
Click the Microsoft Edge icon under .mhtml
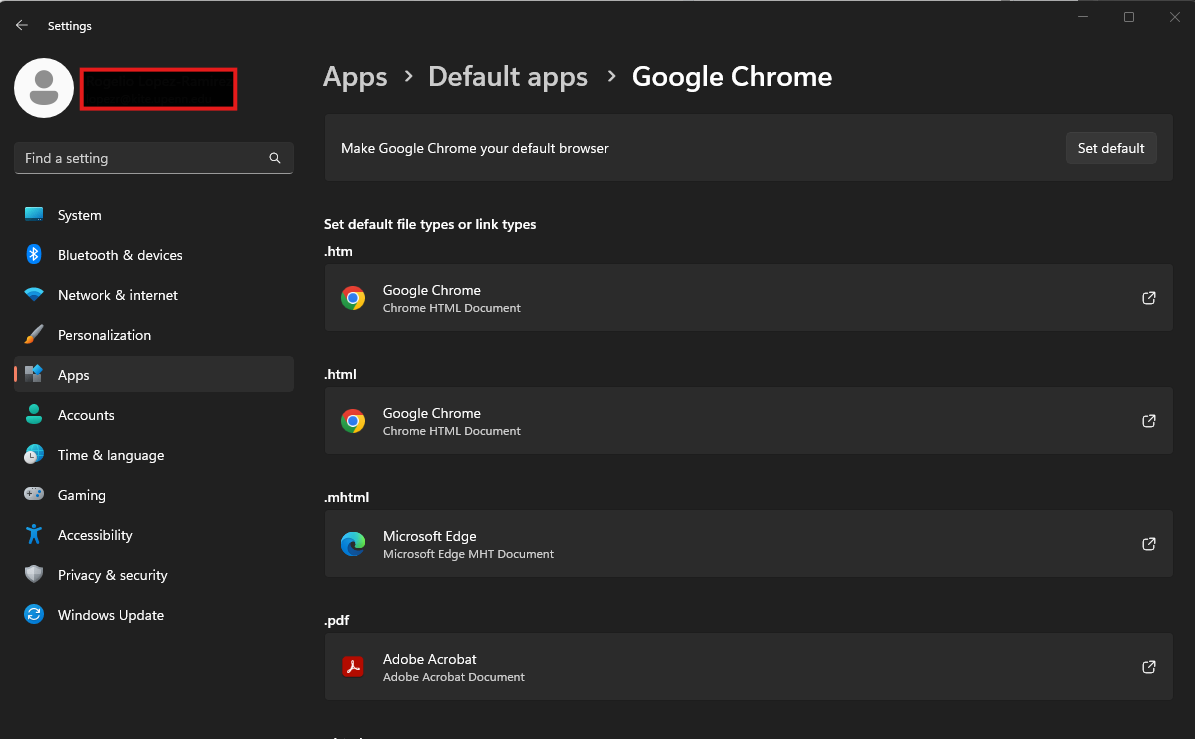pos(353,544)
